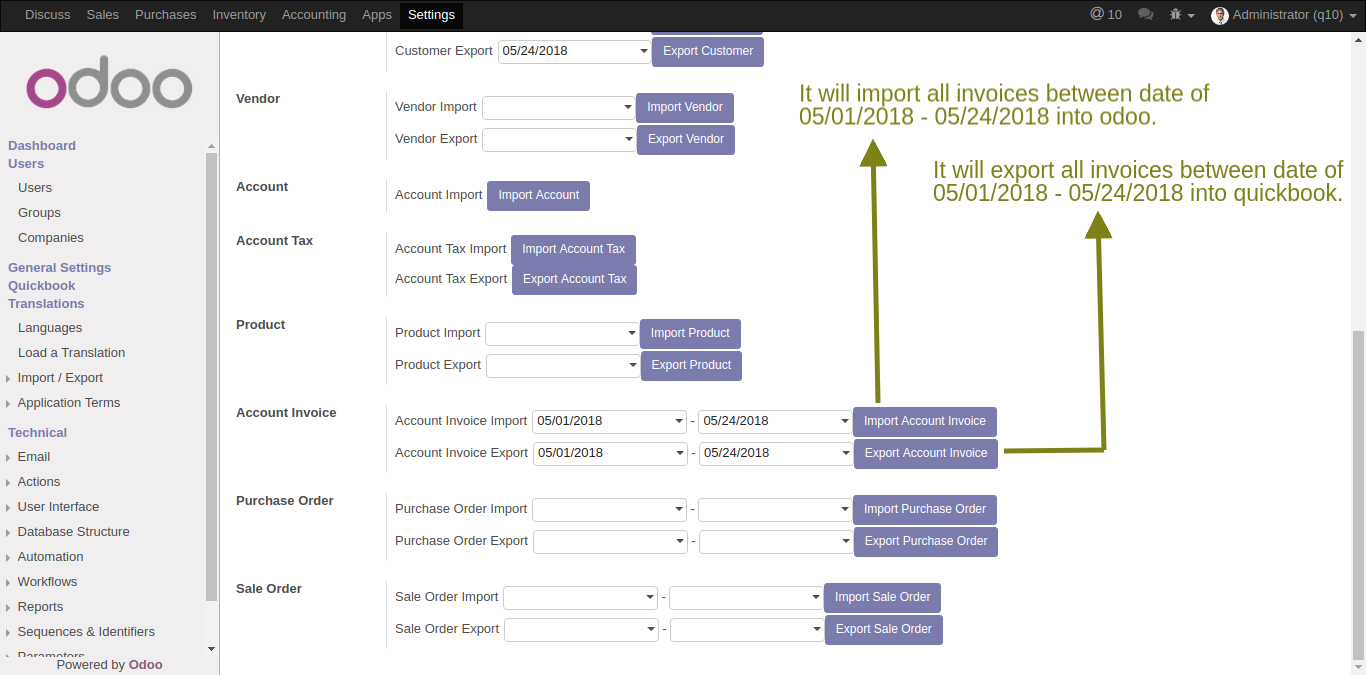Screen dimensions: 1366x675
Task: Select the Settings menu tab
Action: tap(431, 15)
